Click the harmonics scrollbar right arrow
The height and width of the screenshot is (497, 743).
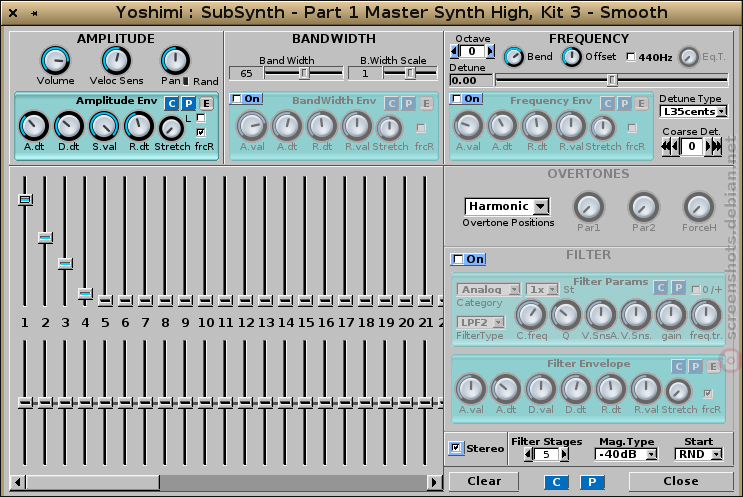click(434, 482)
